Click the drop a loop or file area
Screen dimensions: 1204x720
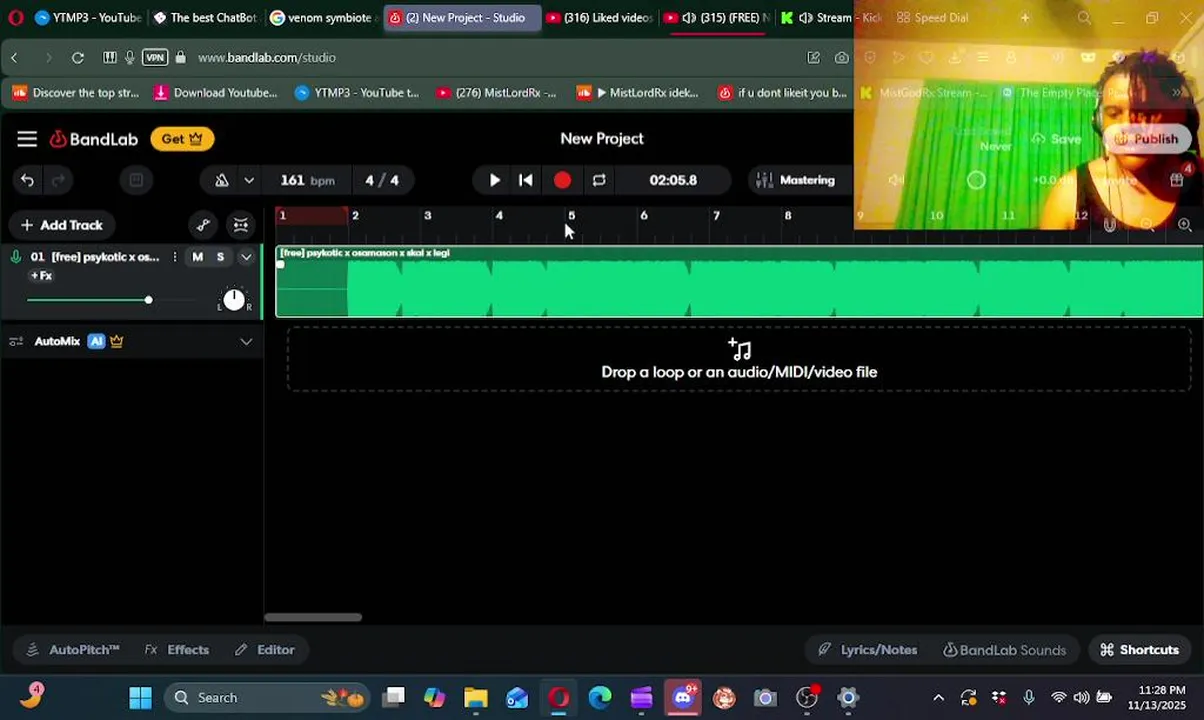739,360
